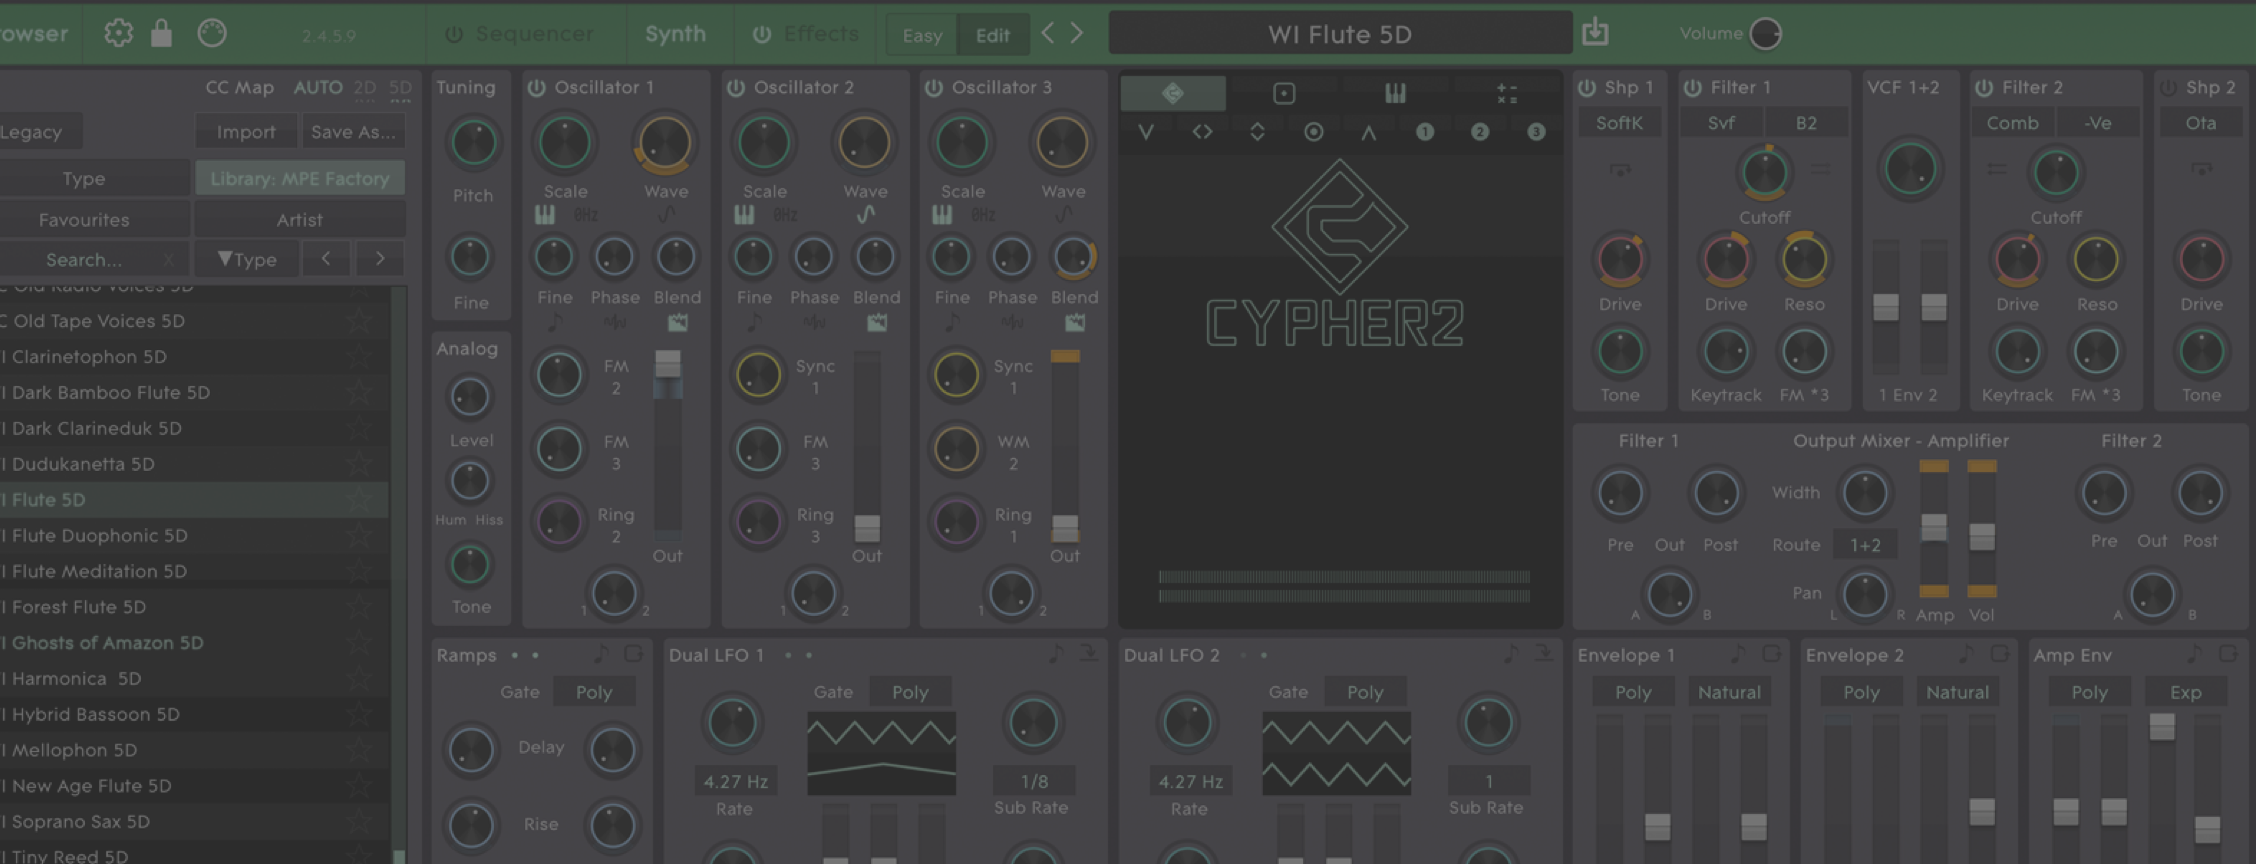
Task: Open the square dot display page icon
Action: click(x=1284, y=93)
